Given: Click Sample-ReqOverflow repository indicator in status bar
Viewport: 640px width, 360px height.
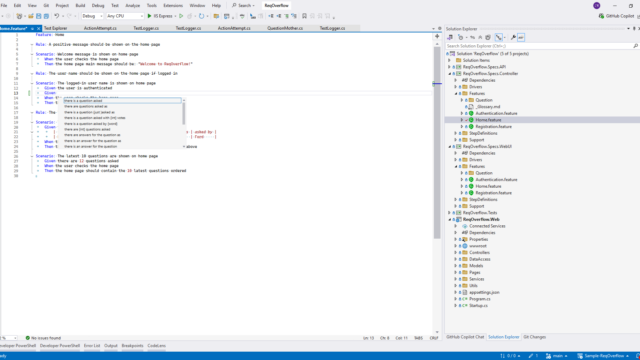Looking at the screenshot, I should tap(603, 356).
